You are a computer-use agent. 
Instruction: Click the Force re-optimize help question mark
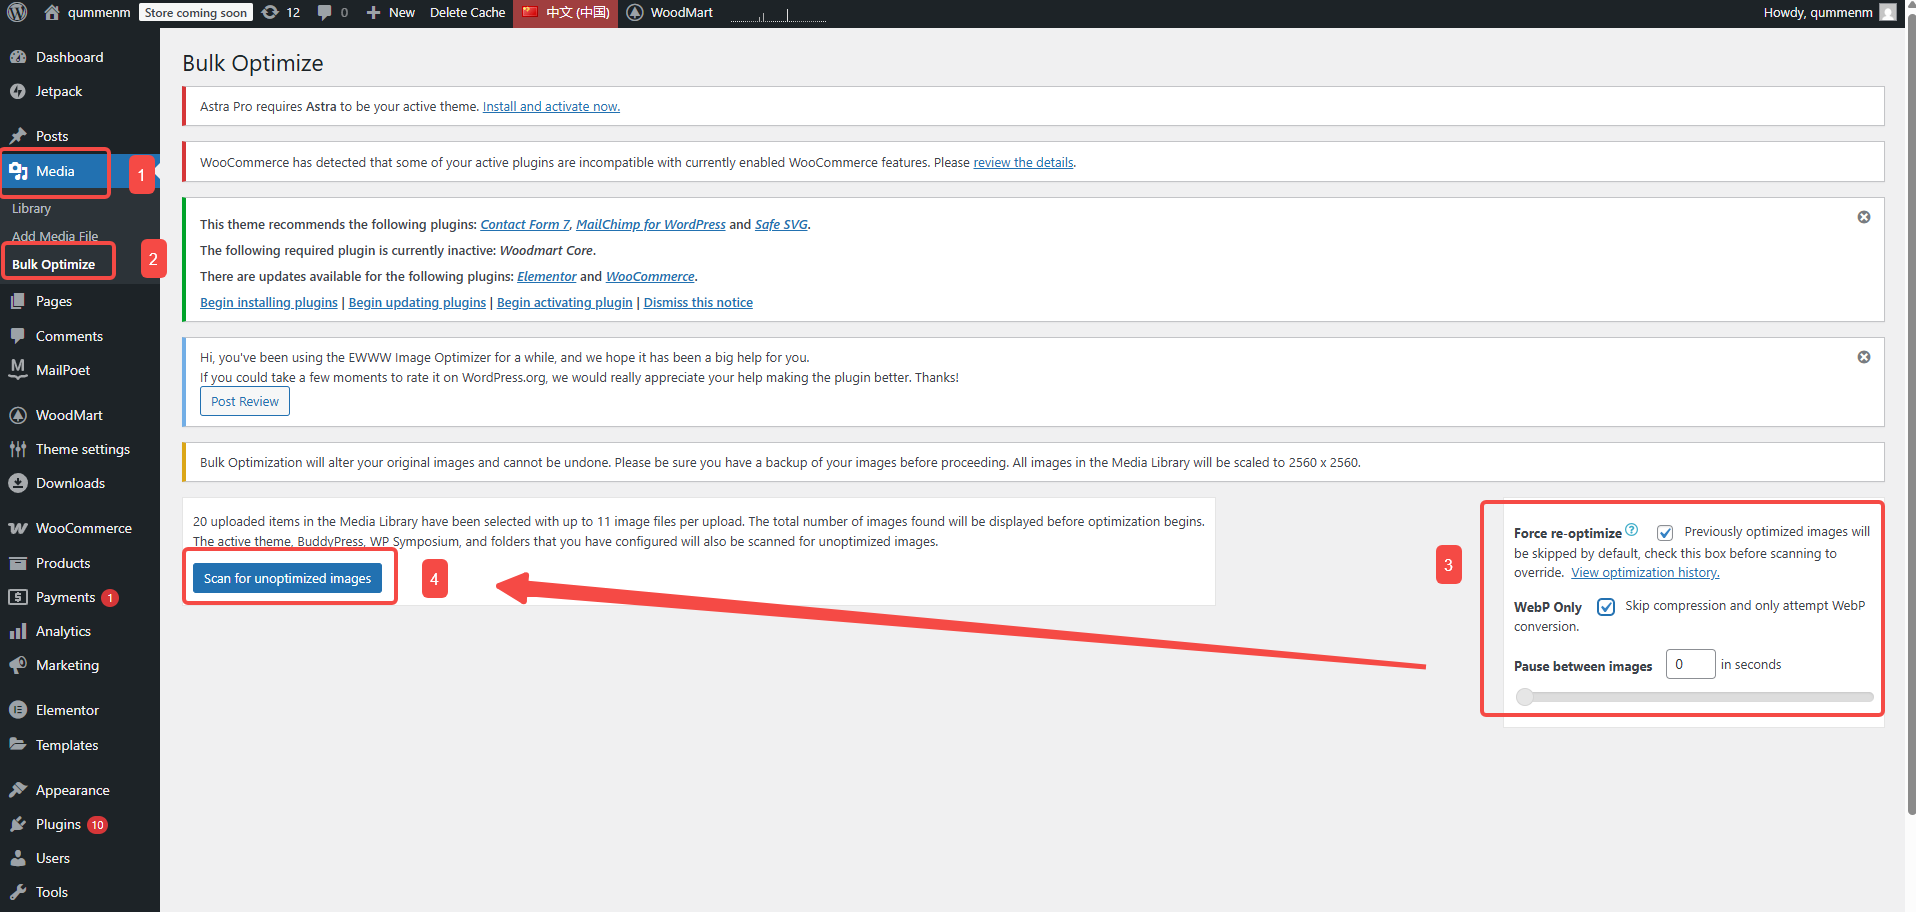click(x=1632, y=529)
